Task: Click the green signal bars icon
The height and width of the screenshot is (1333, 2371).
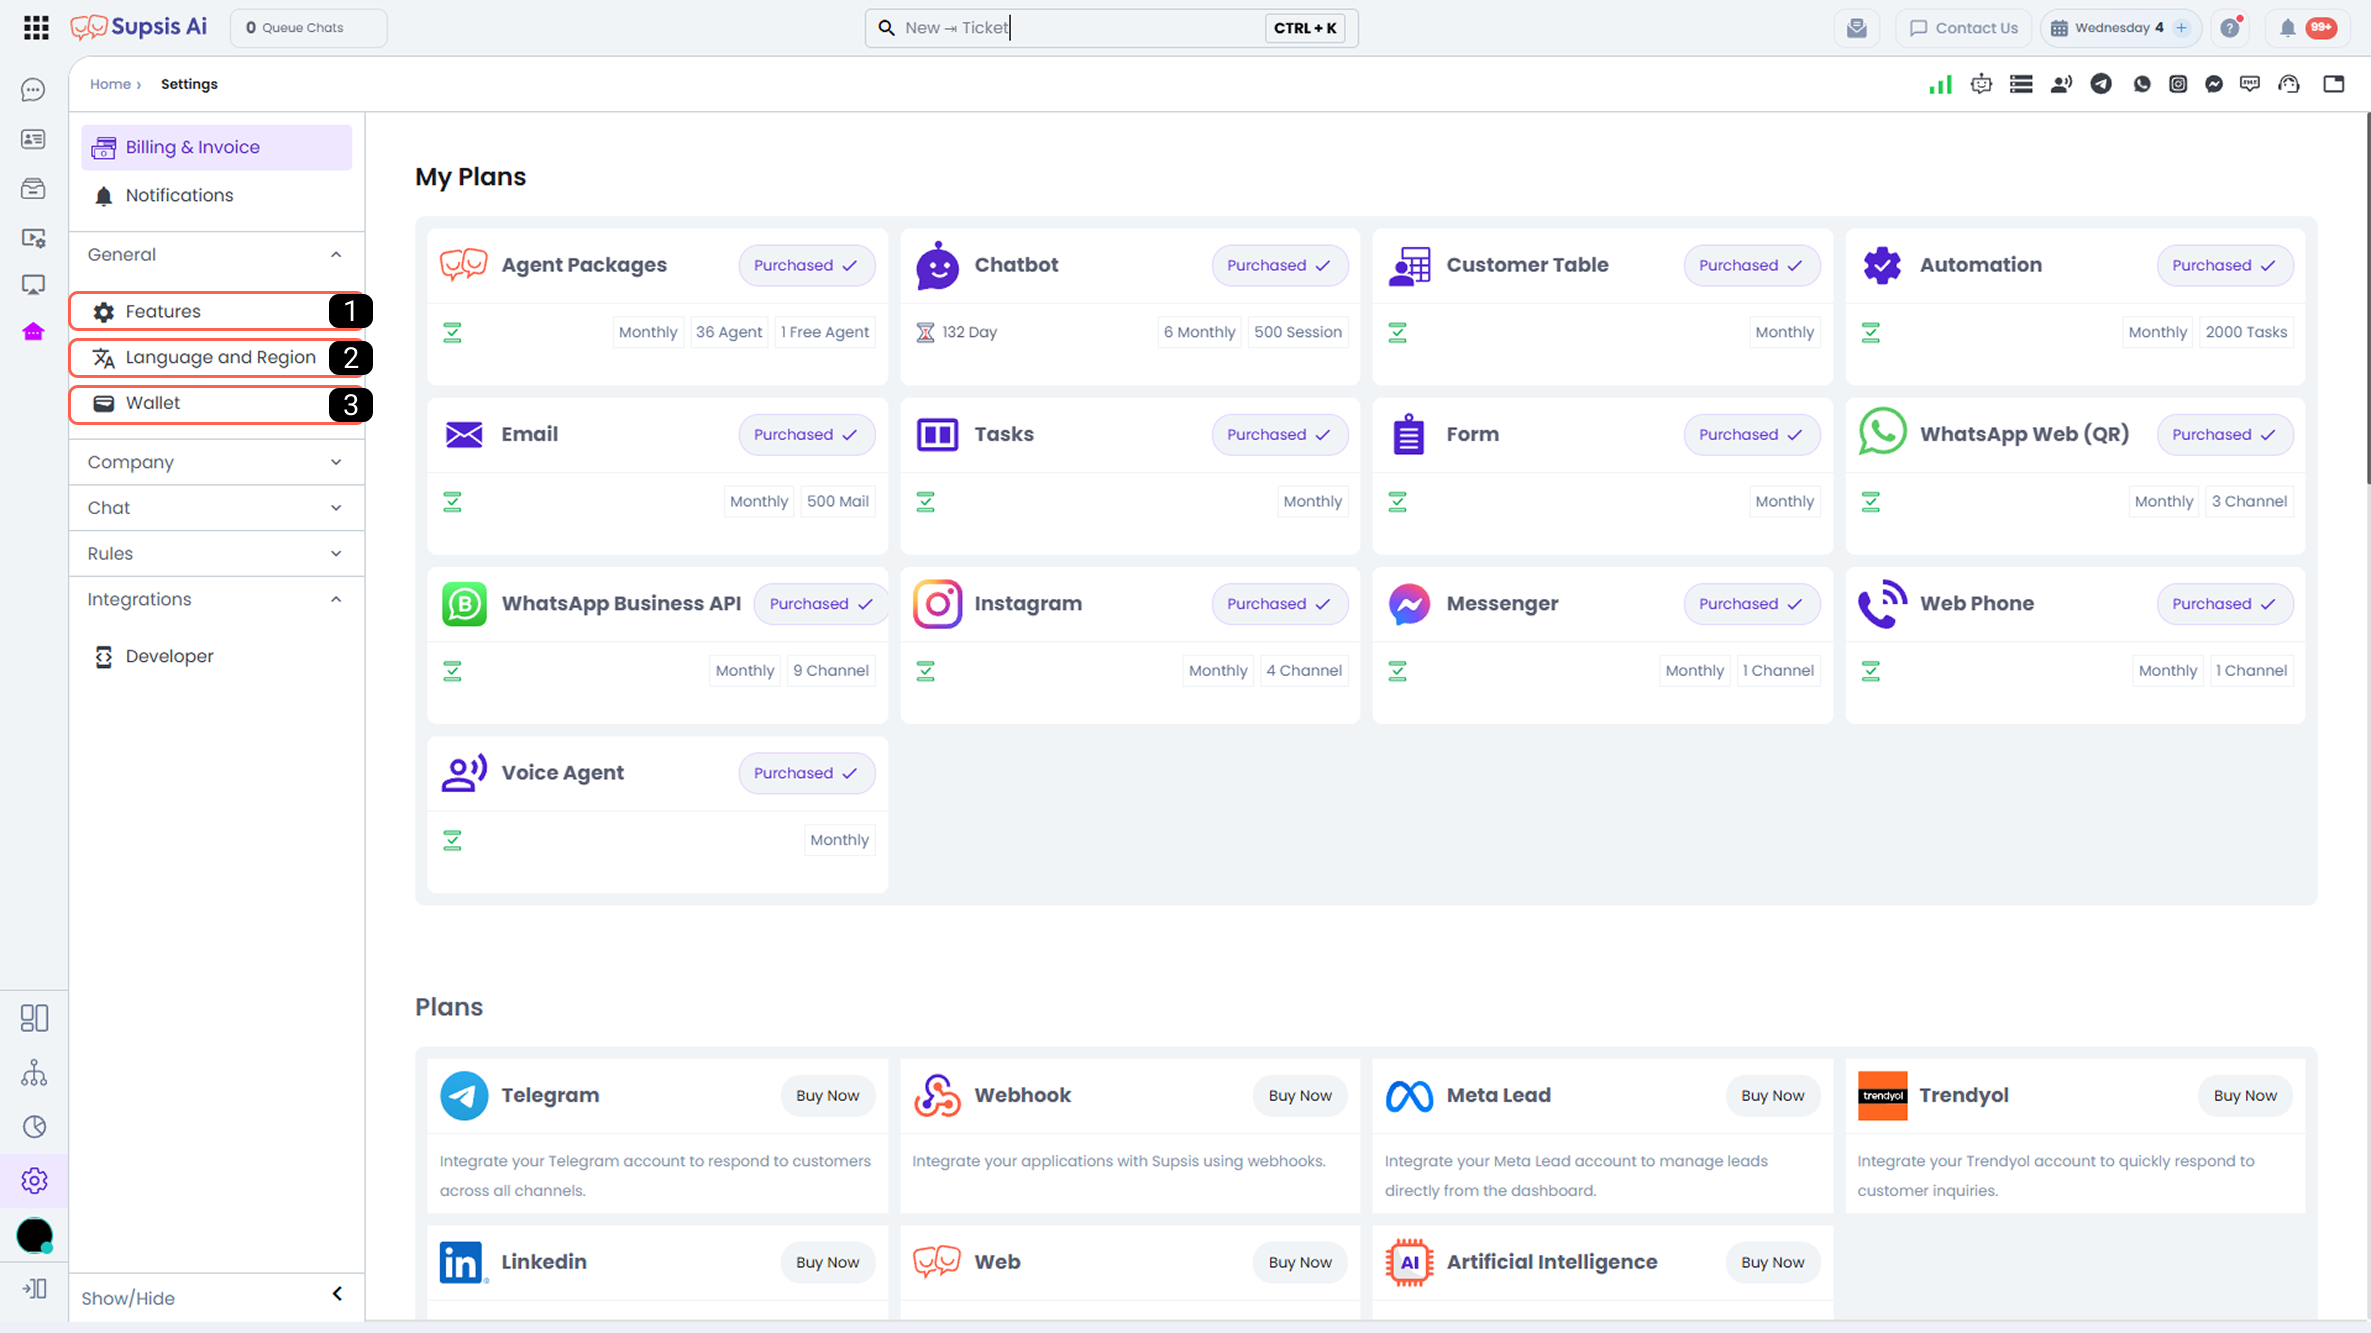Action: click(x=1940, y=84)
